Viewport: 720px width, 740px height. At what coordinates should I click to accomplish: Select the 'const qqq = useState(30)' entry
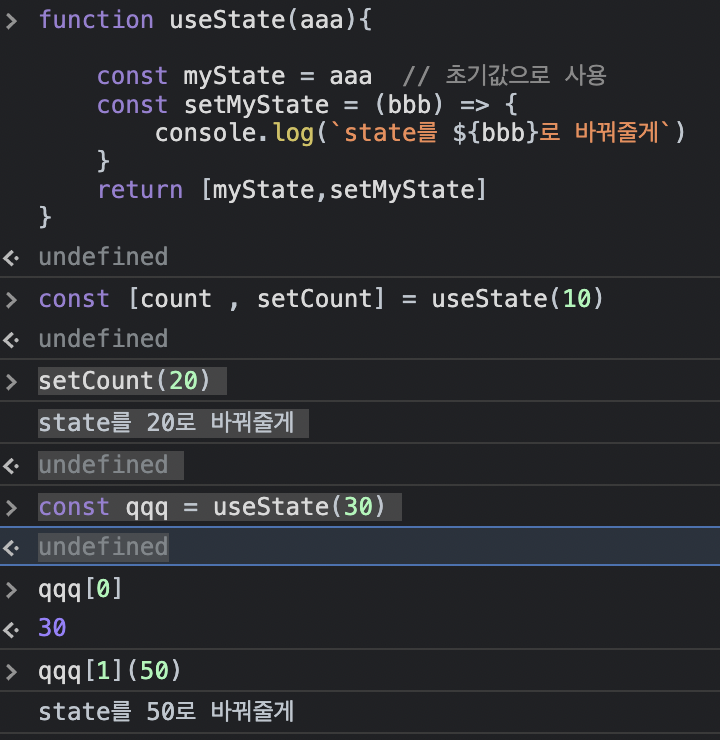[212, 507]
